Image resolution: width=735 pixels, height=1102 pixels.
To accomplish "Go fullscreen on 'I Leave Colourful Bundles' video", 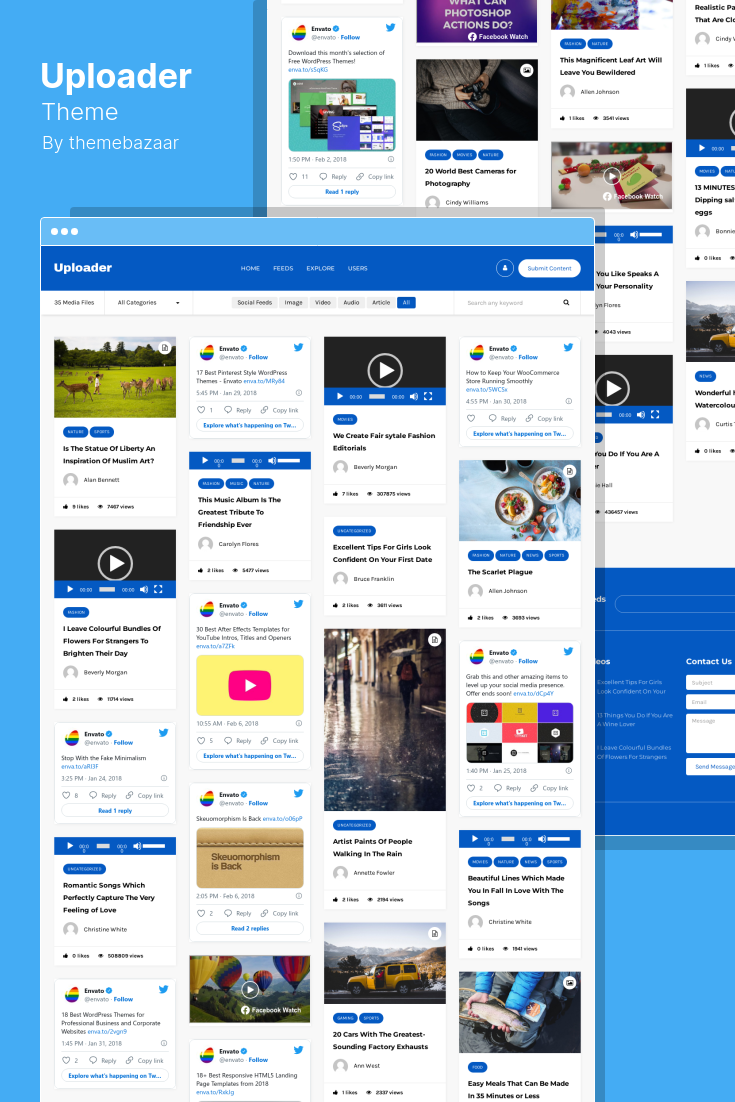I will point(158,590).
